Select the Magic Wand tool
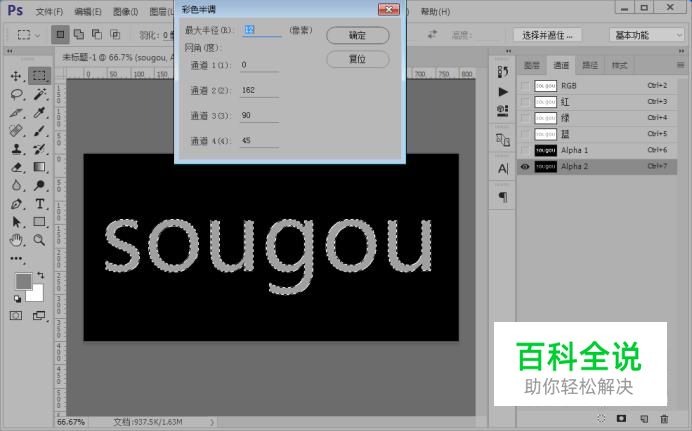 39,94
